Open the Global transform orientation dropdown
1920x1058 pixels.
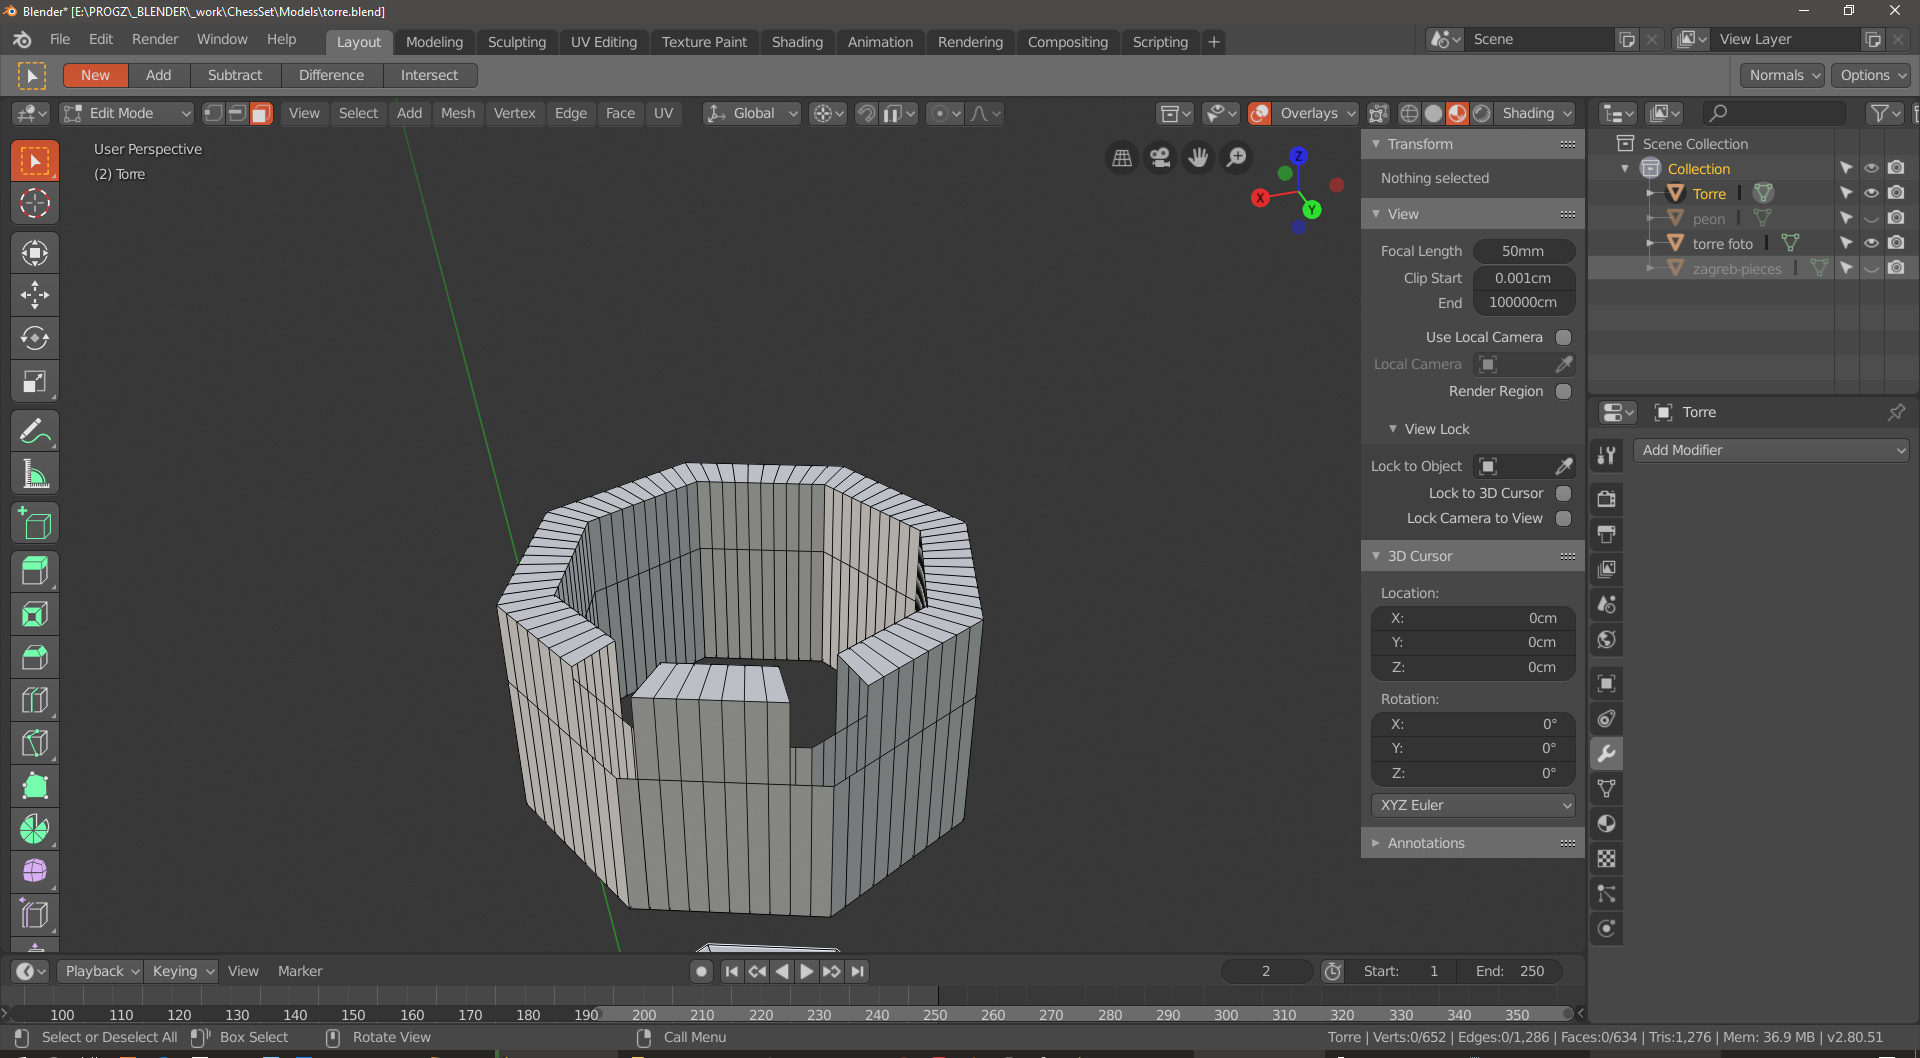coord(752,113)
